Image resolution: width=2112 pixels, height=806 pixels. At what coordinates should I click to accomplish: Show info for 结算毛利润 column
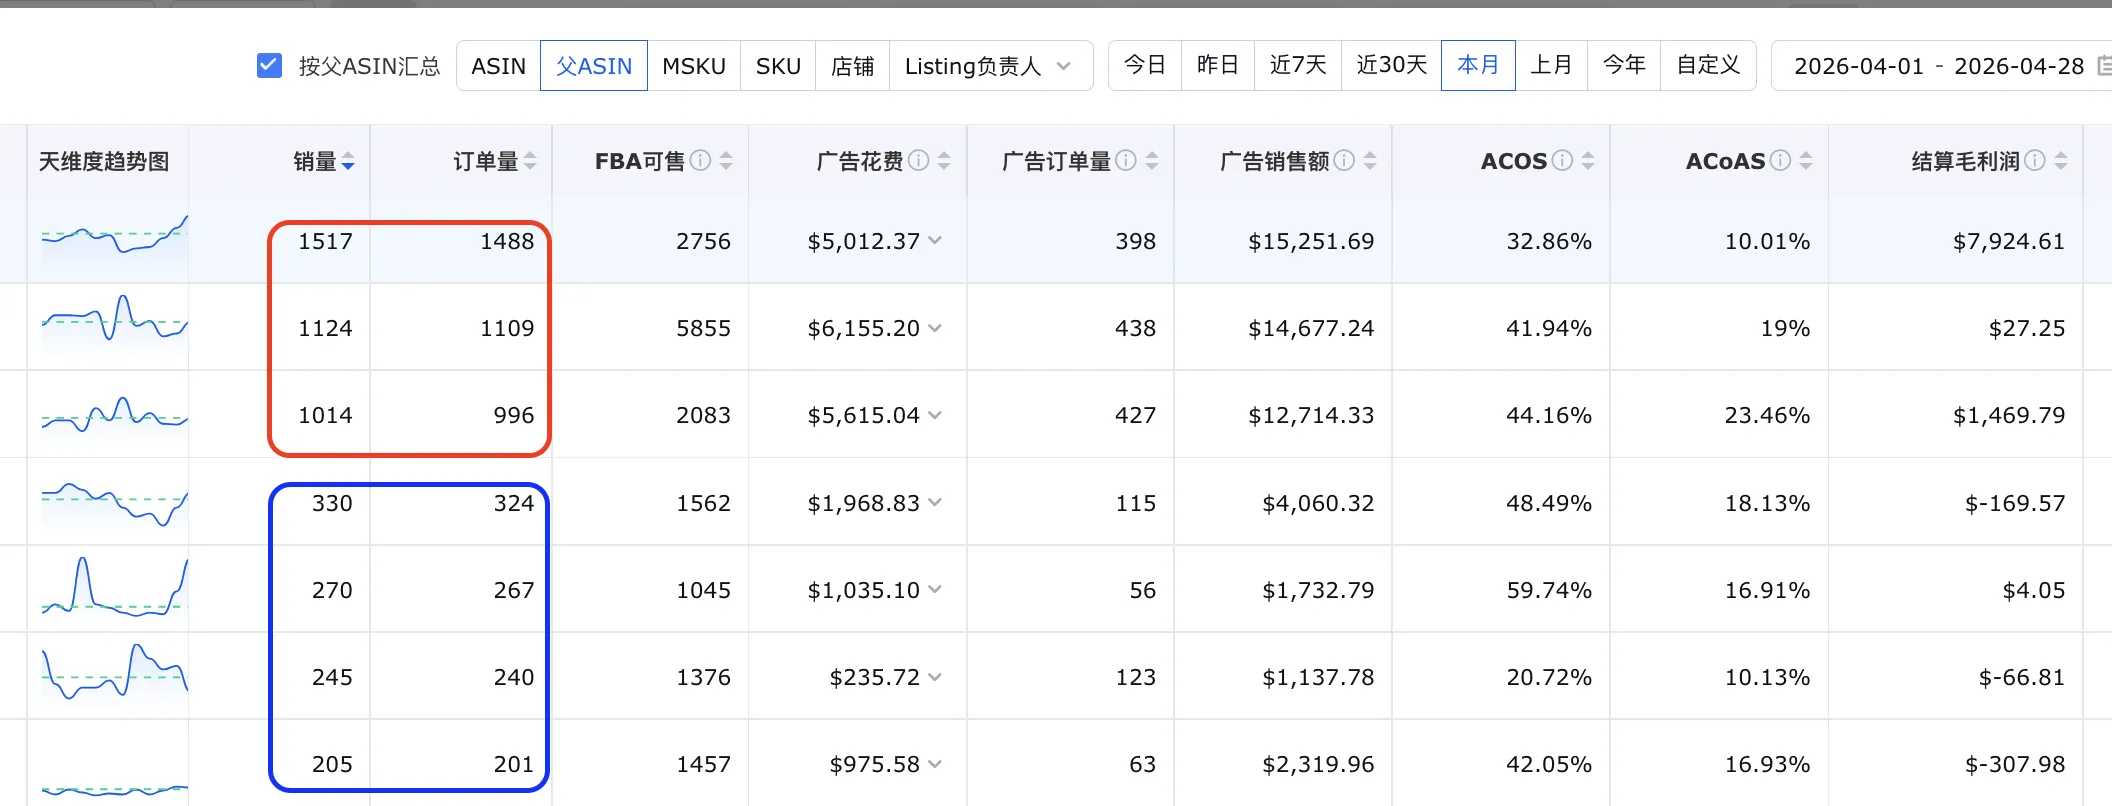coord(2035,160)
